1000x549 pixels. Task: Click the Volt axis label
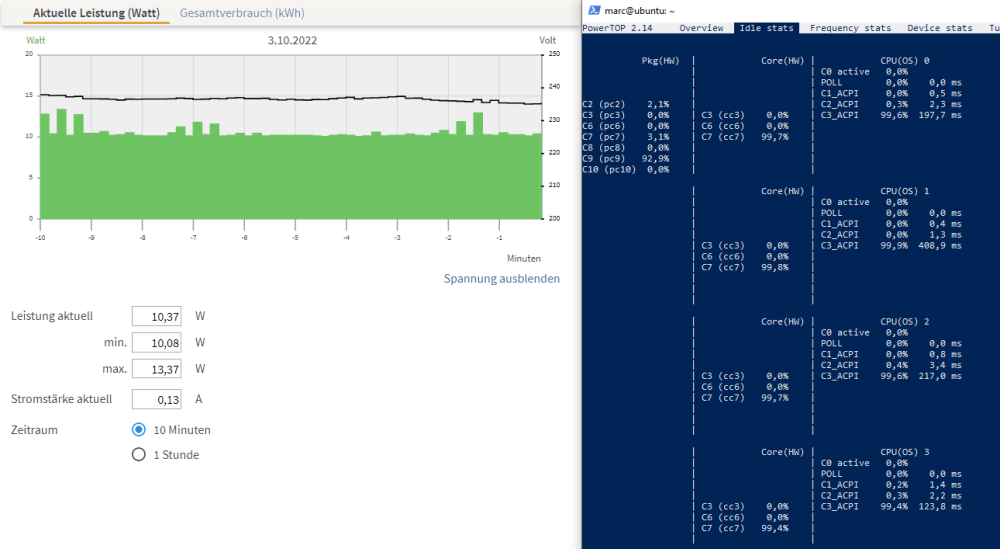click(x=547, y=40)
